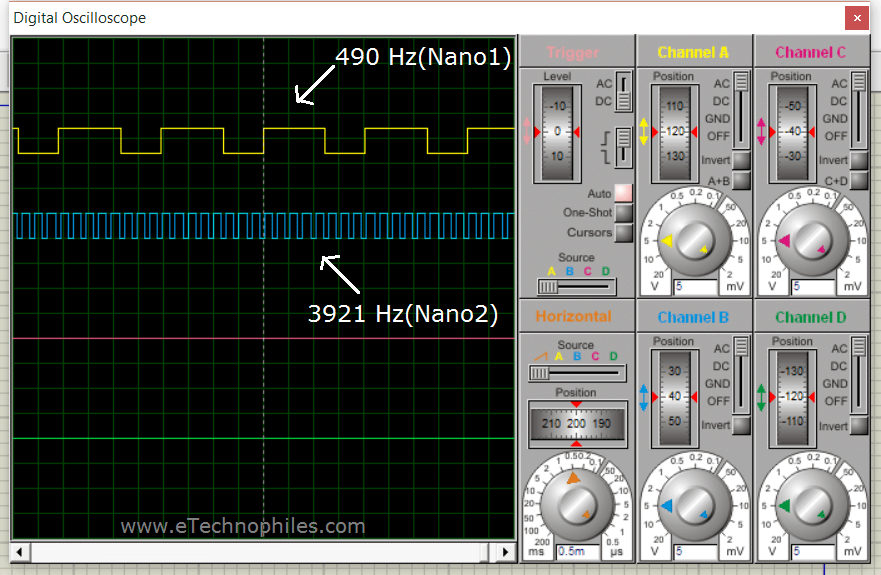The image size is (881, 575).
Task: Click the scroll right arrow button
Action: (x=505, y=553)
